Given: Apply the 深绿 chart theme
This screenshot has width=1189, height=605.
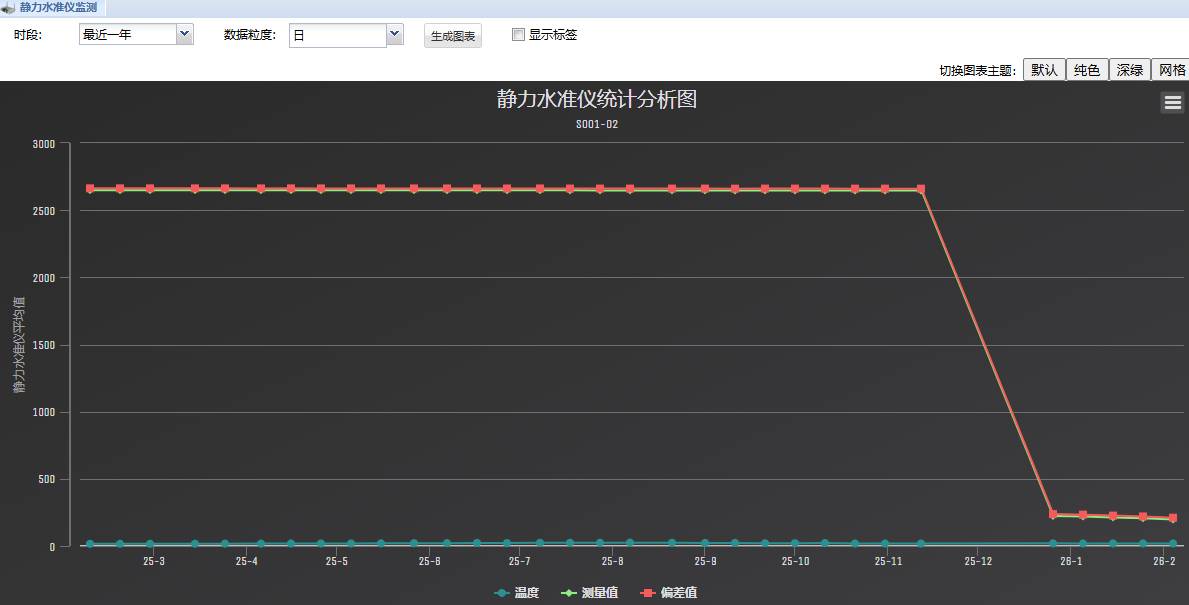Looking at the screenshot, I should (1129, 70).
